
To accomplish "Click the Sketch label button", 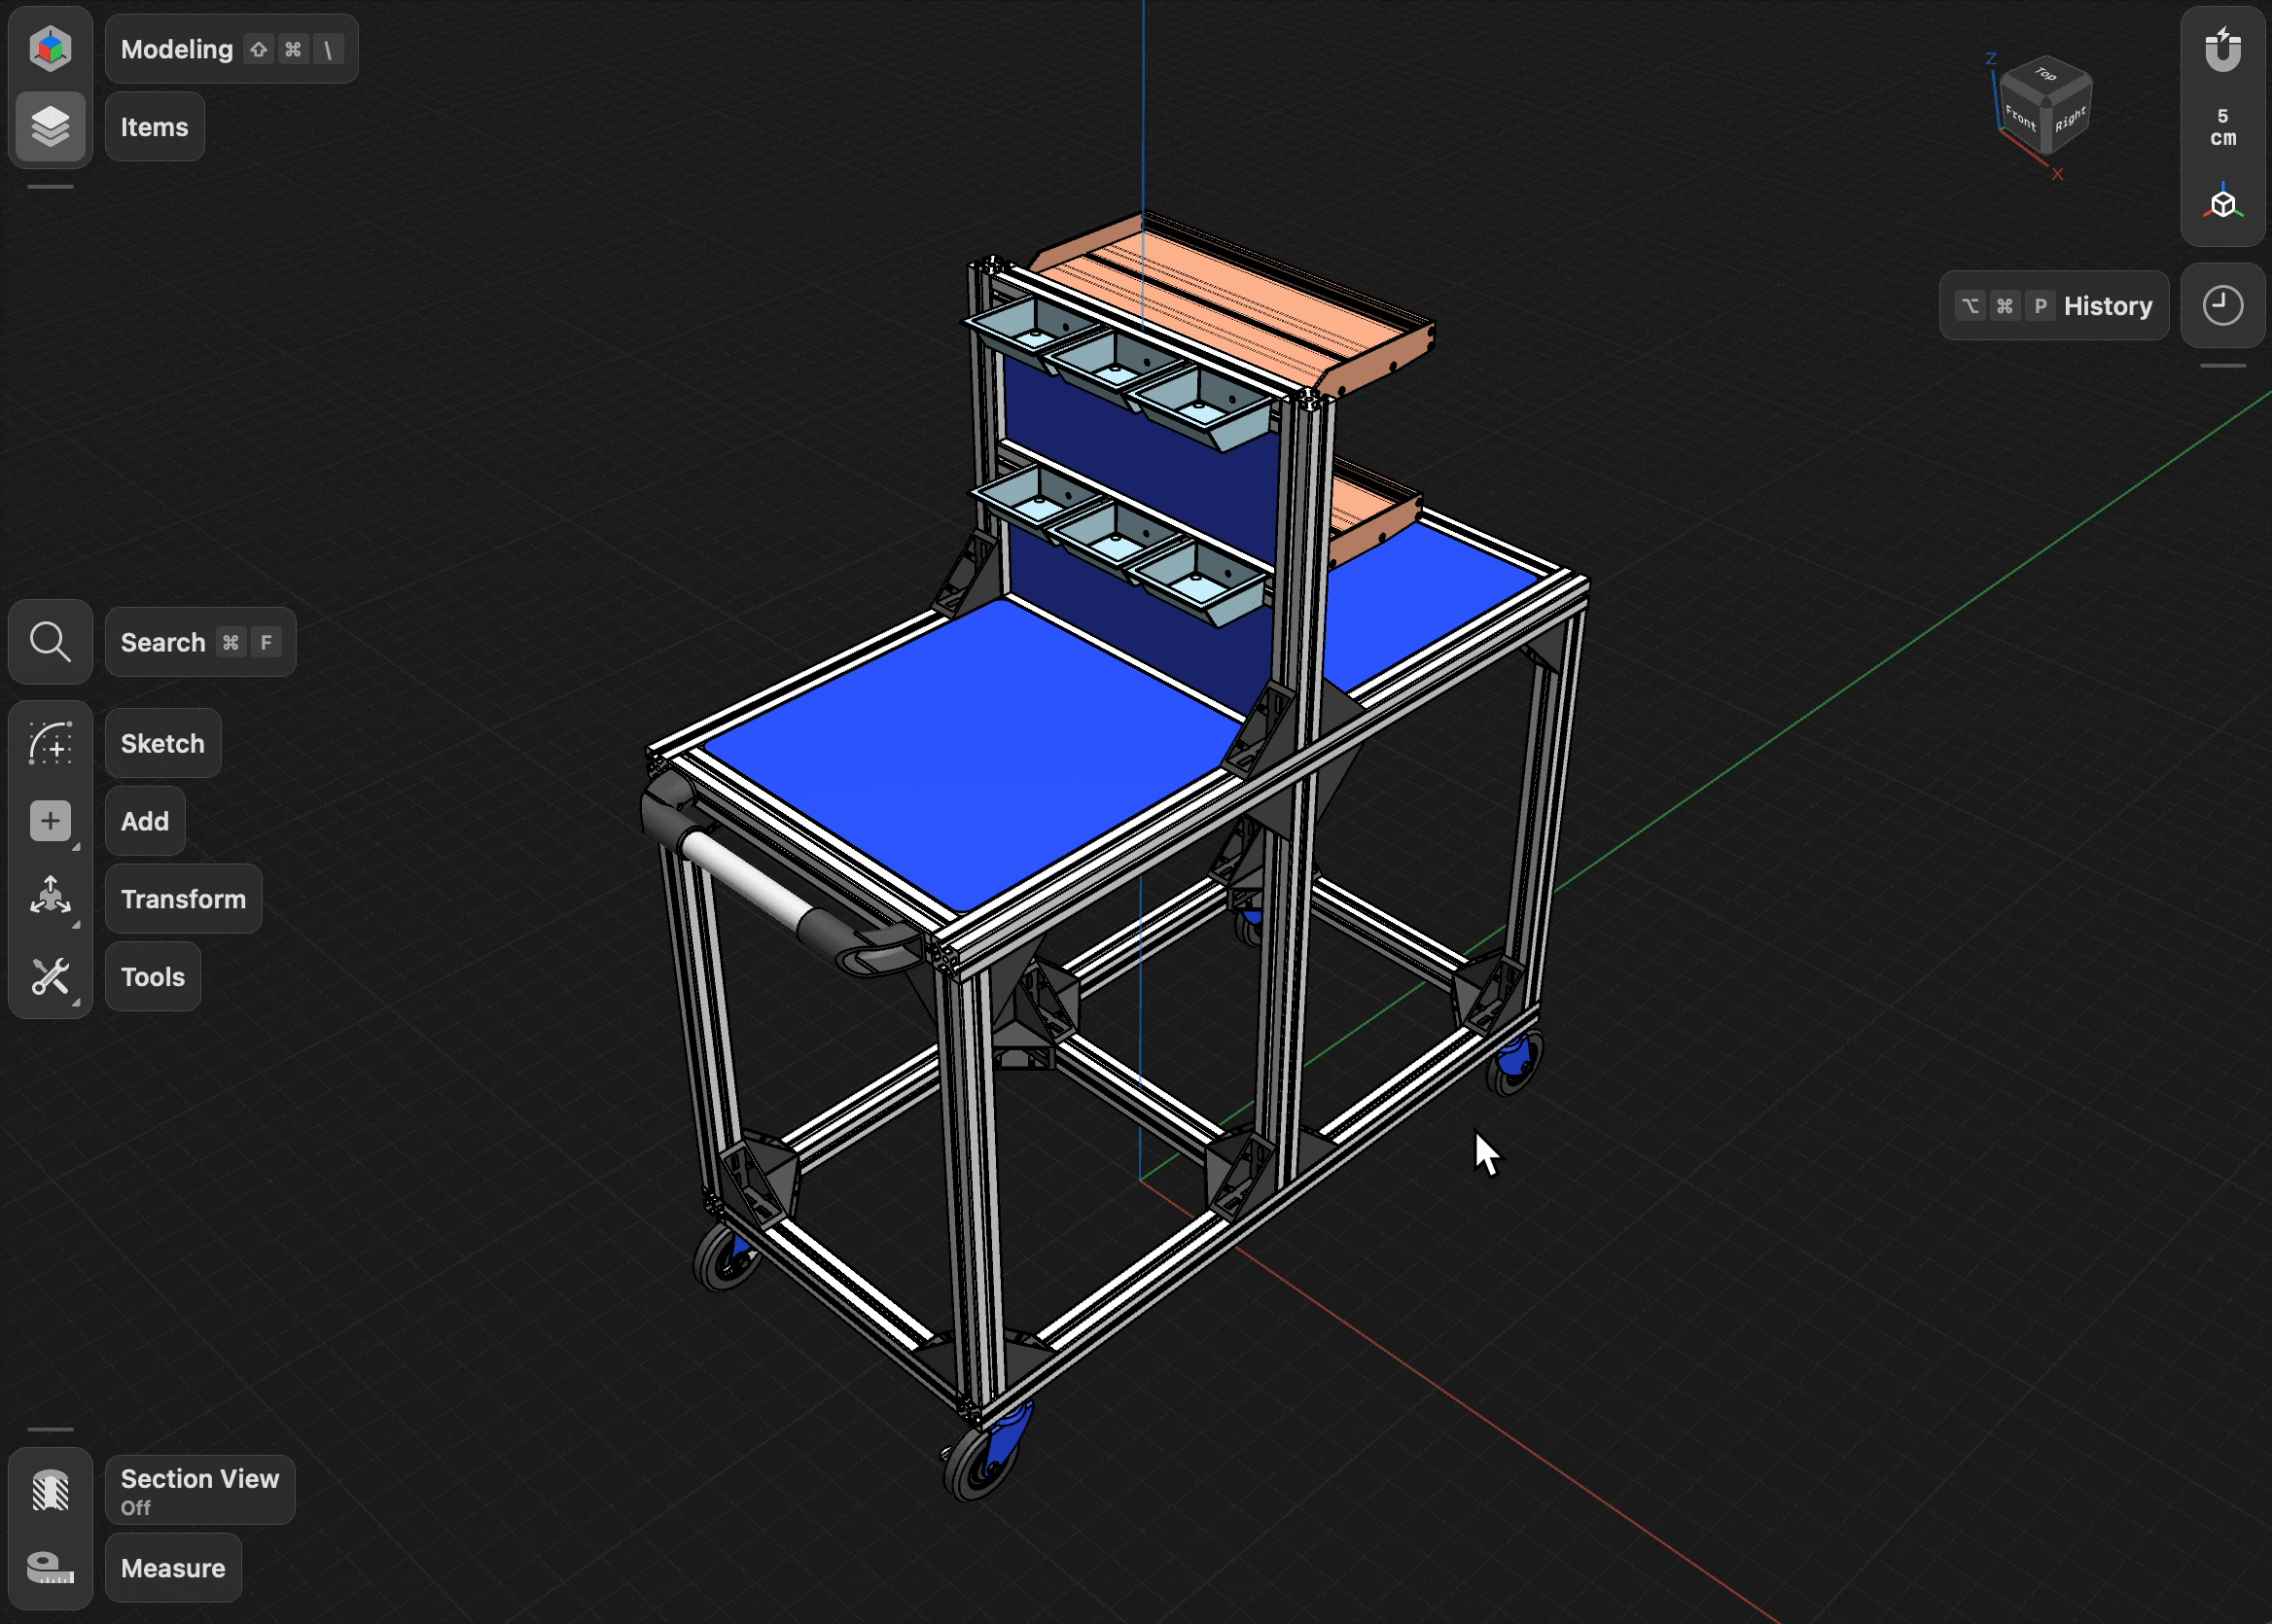I will click(163, 743).
